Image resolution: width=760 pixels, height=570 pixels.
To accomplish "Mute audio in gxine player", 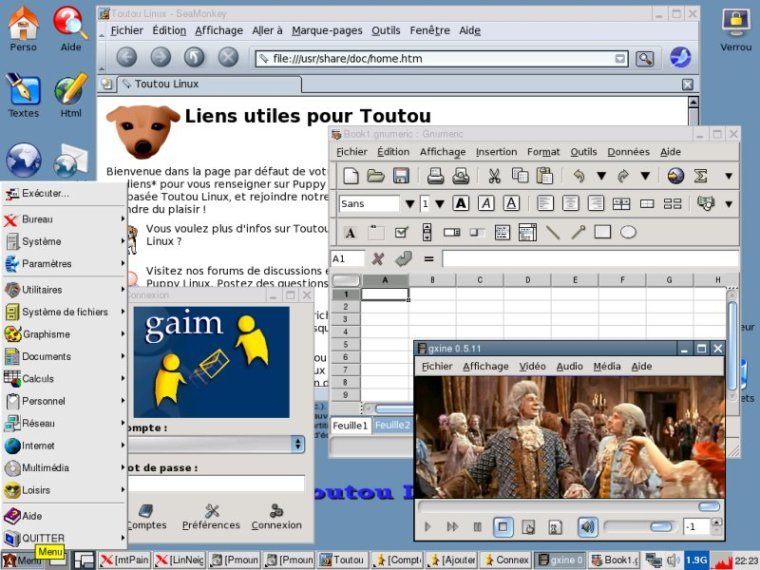I will point(586,526).
